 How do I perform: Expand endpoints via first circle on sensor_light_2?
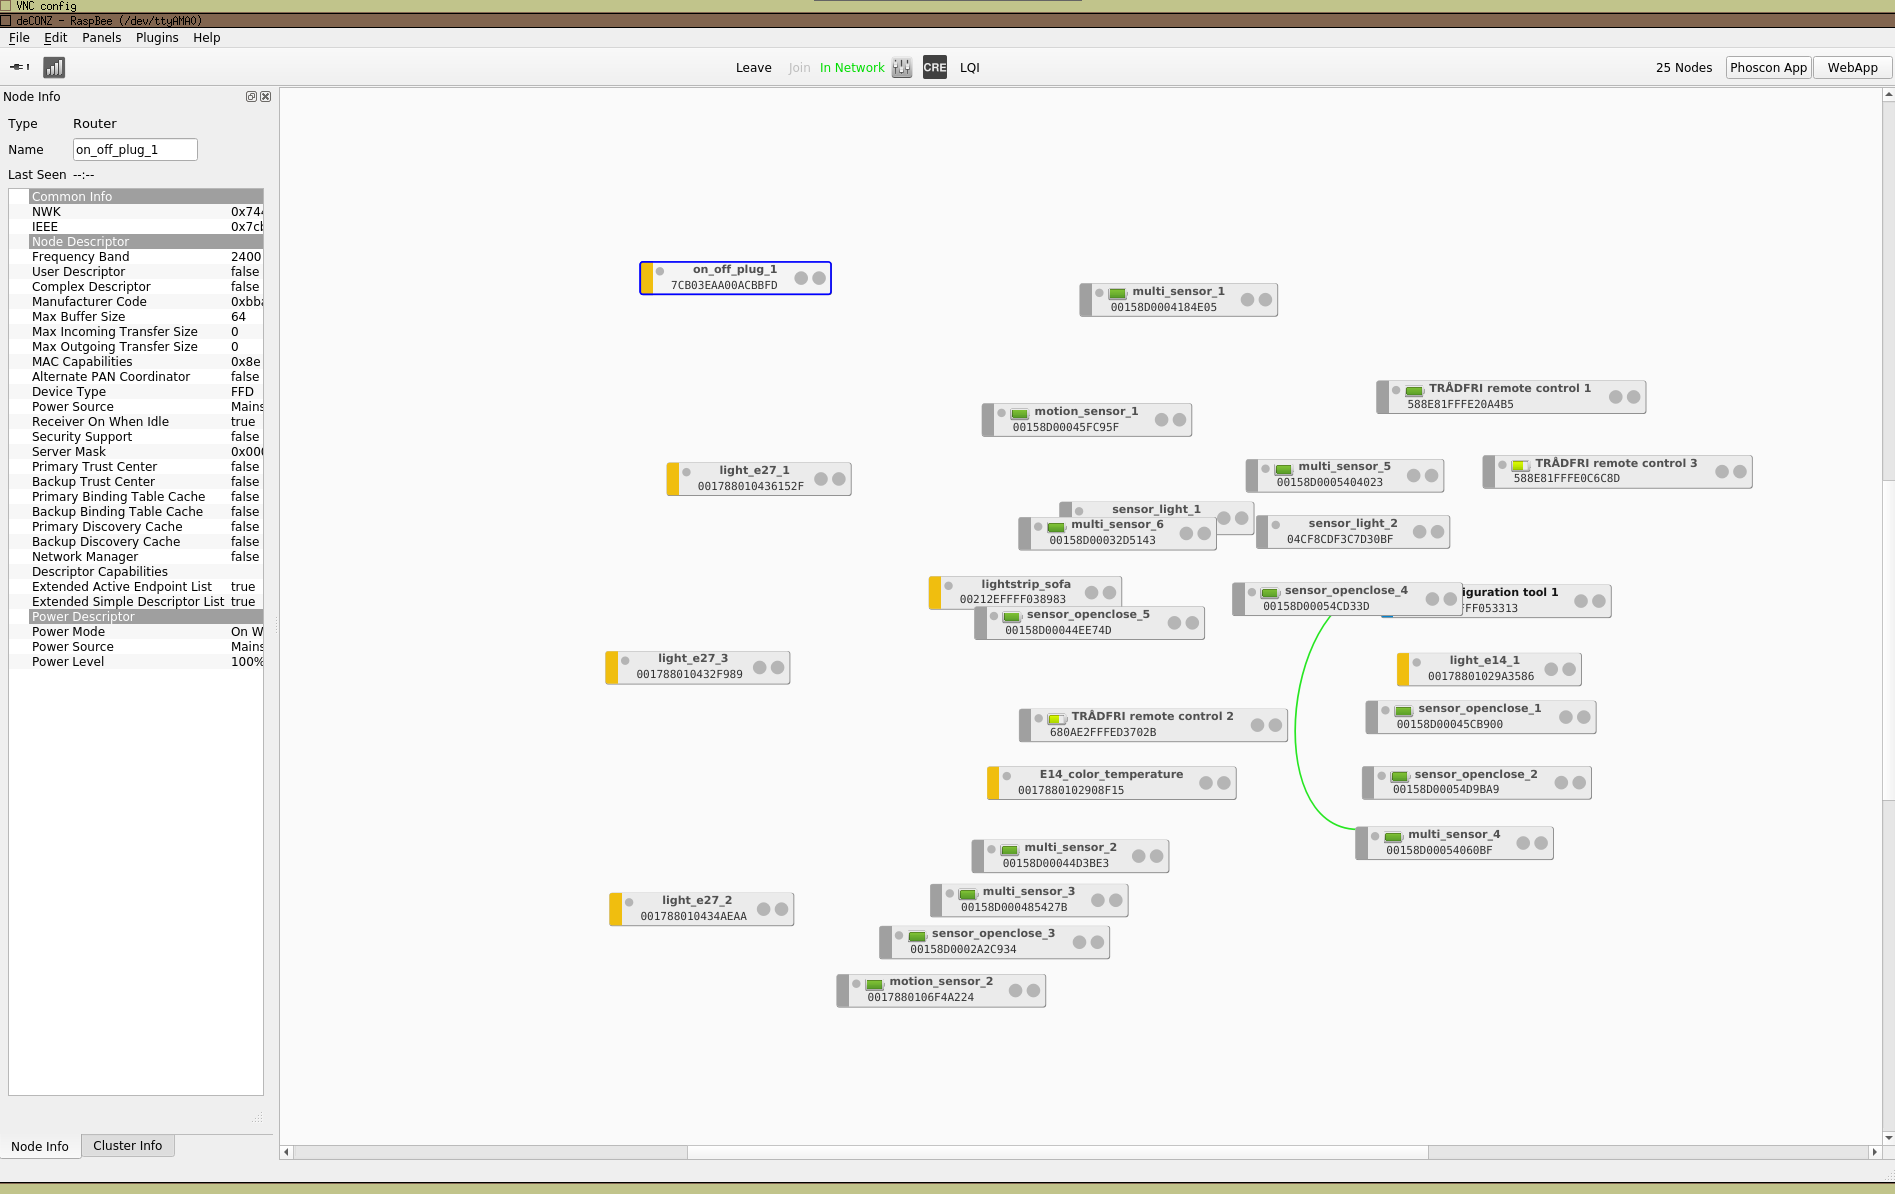[x=1419, y=531]
